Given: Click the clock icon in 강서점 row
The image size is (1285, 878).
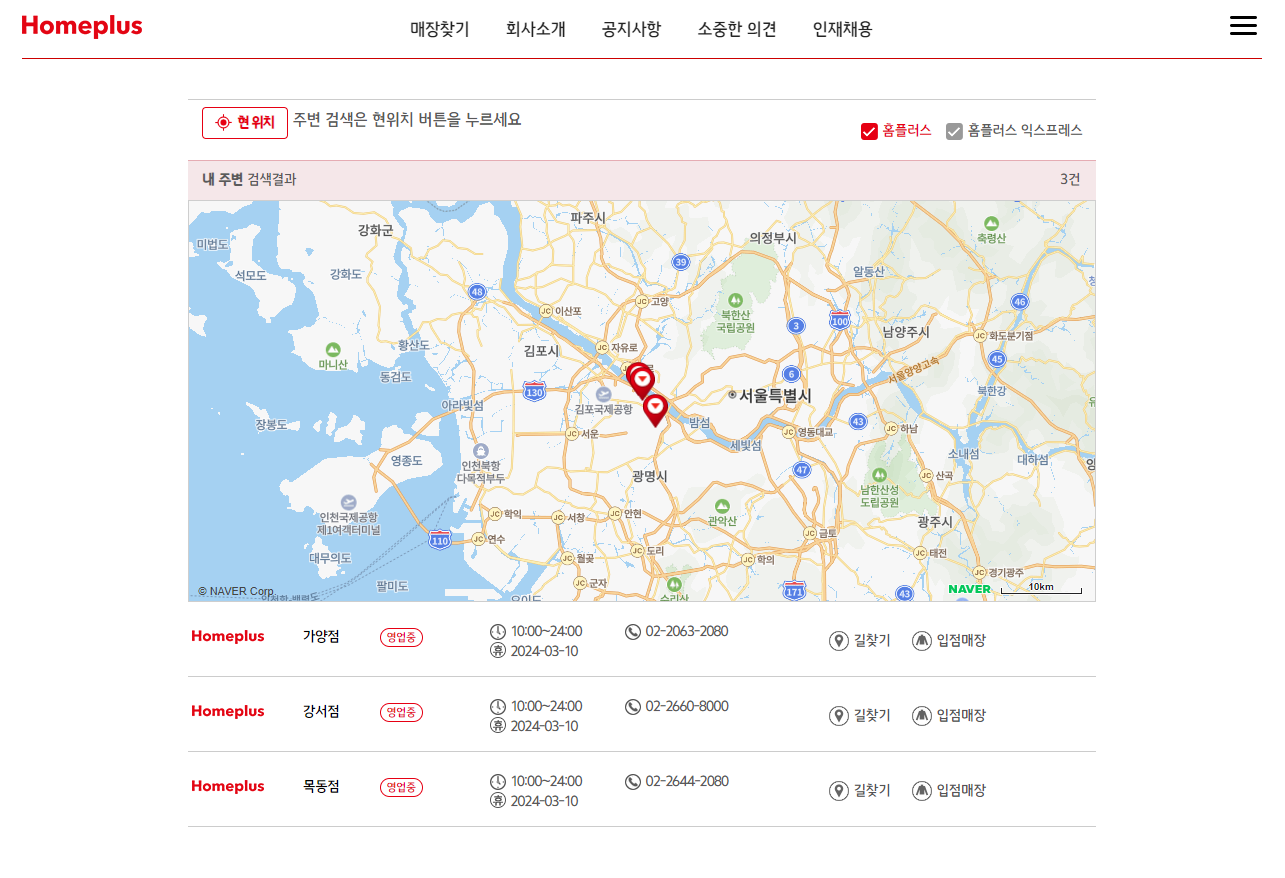Looking at the screenshot, I should [498, 707].
